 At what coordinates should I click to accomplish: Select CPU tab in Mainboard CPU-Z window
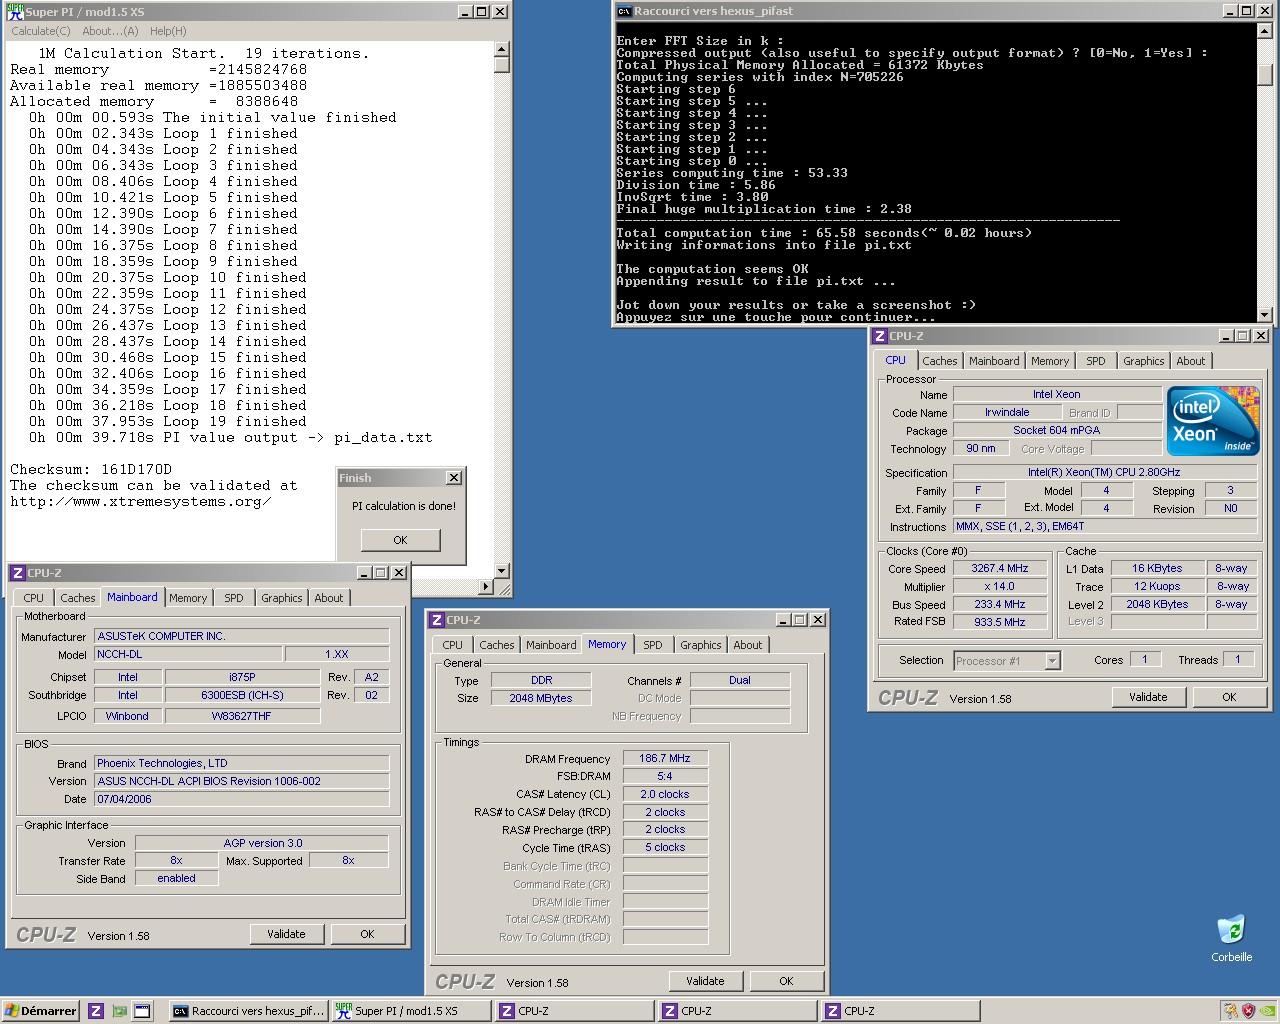point(34,598)
